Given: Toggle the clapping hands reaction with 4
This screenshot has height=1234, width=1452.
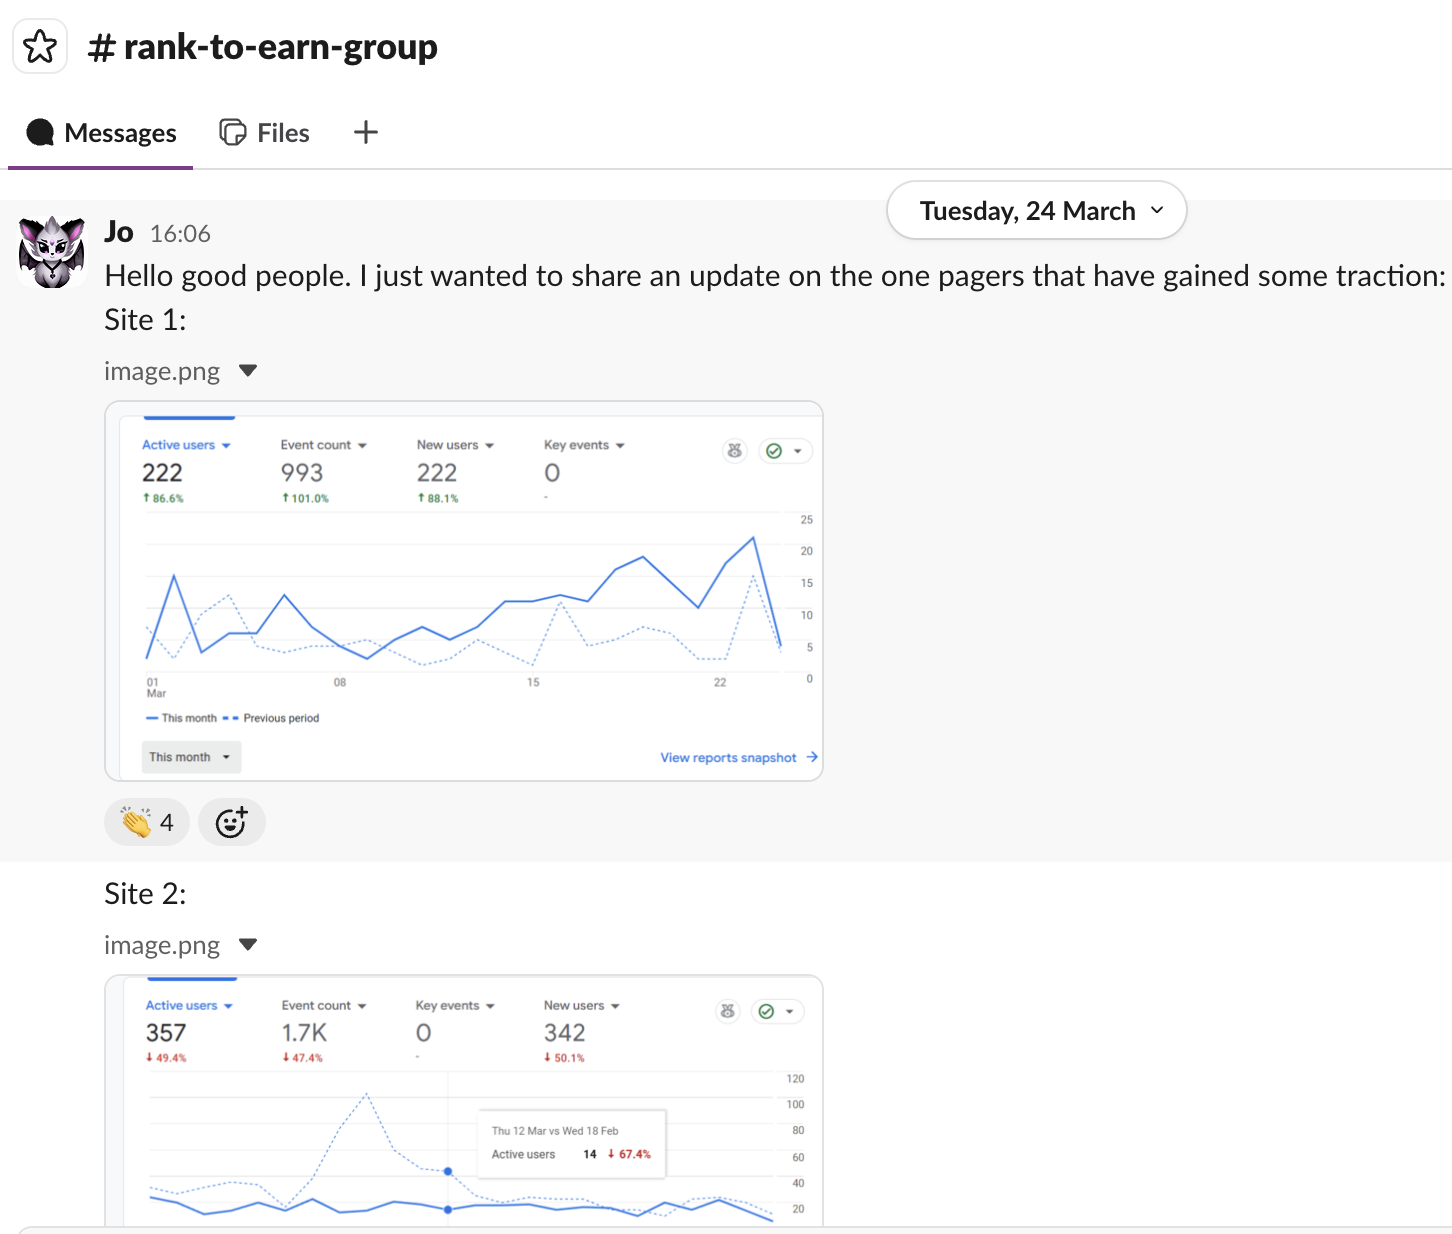Looking at the screenshot, I should coord(147,822).
